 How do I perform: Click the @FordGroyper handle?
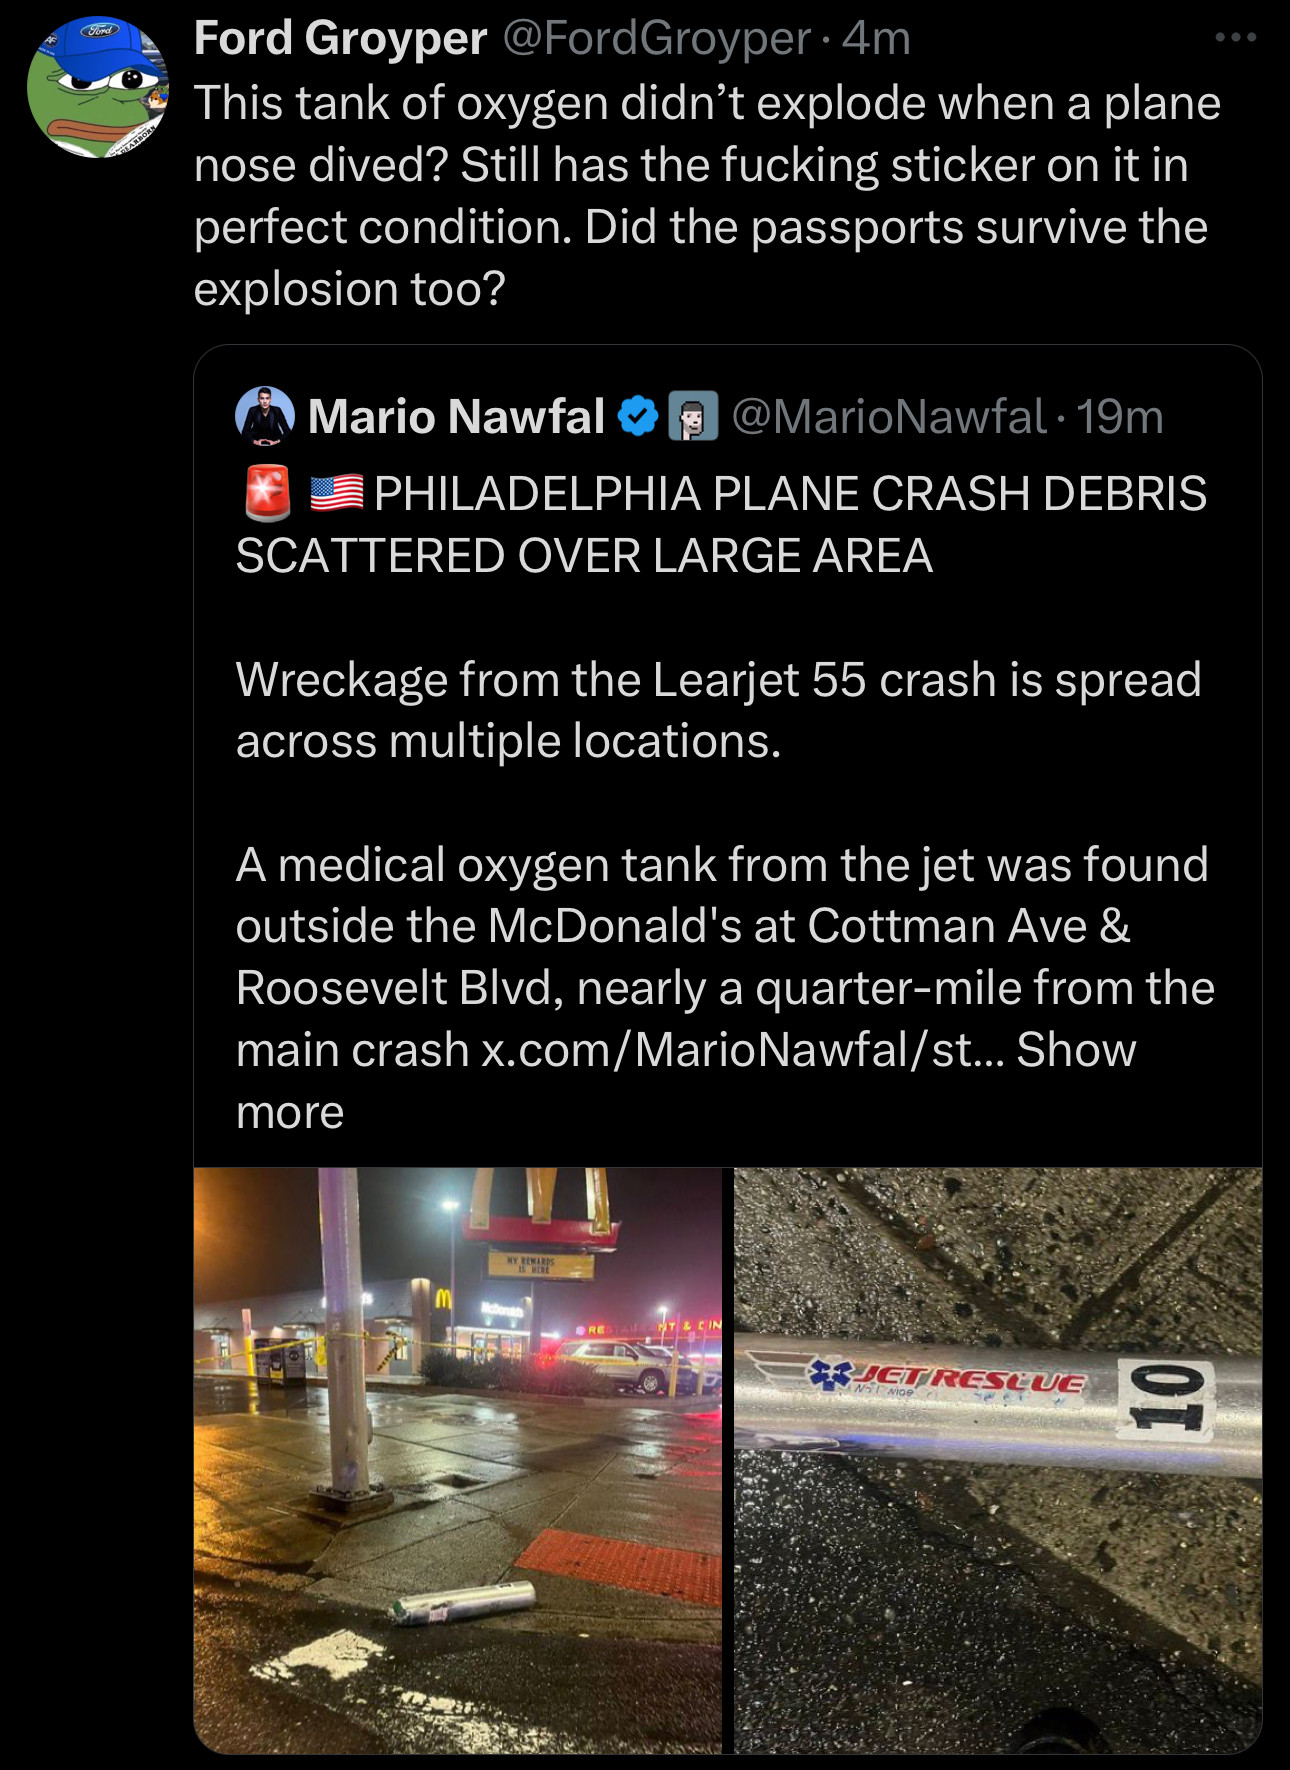tap(656, 39)
